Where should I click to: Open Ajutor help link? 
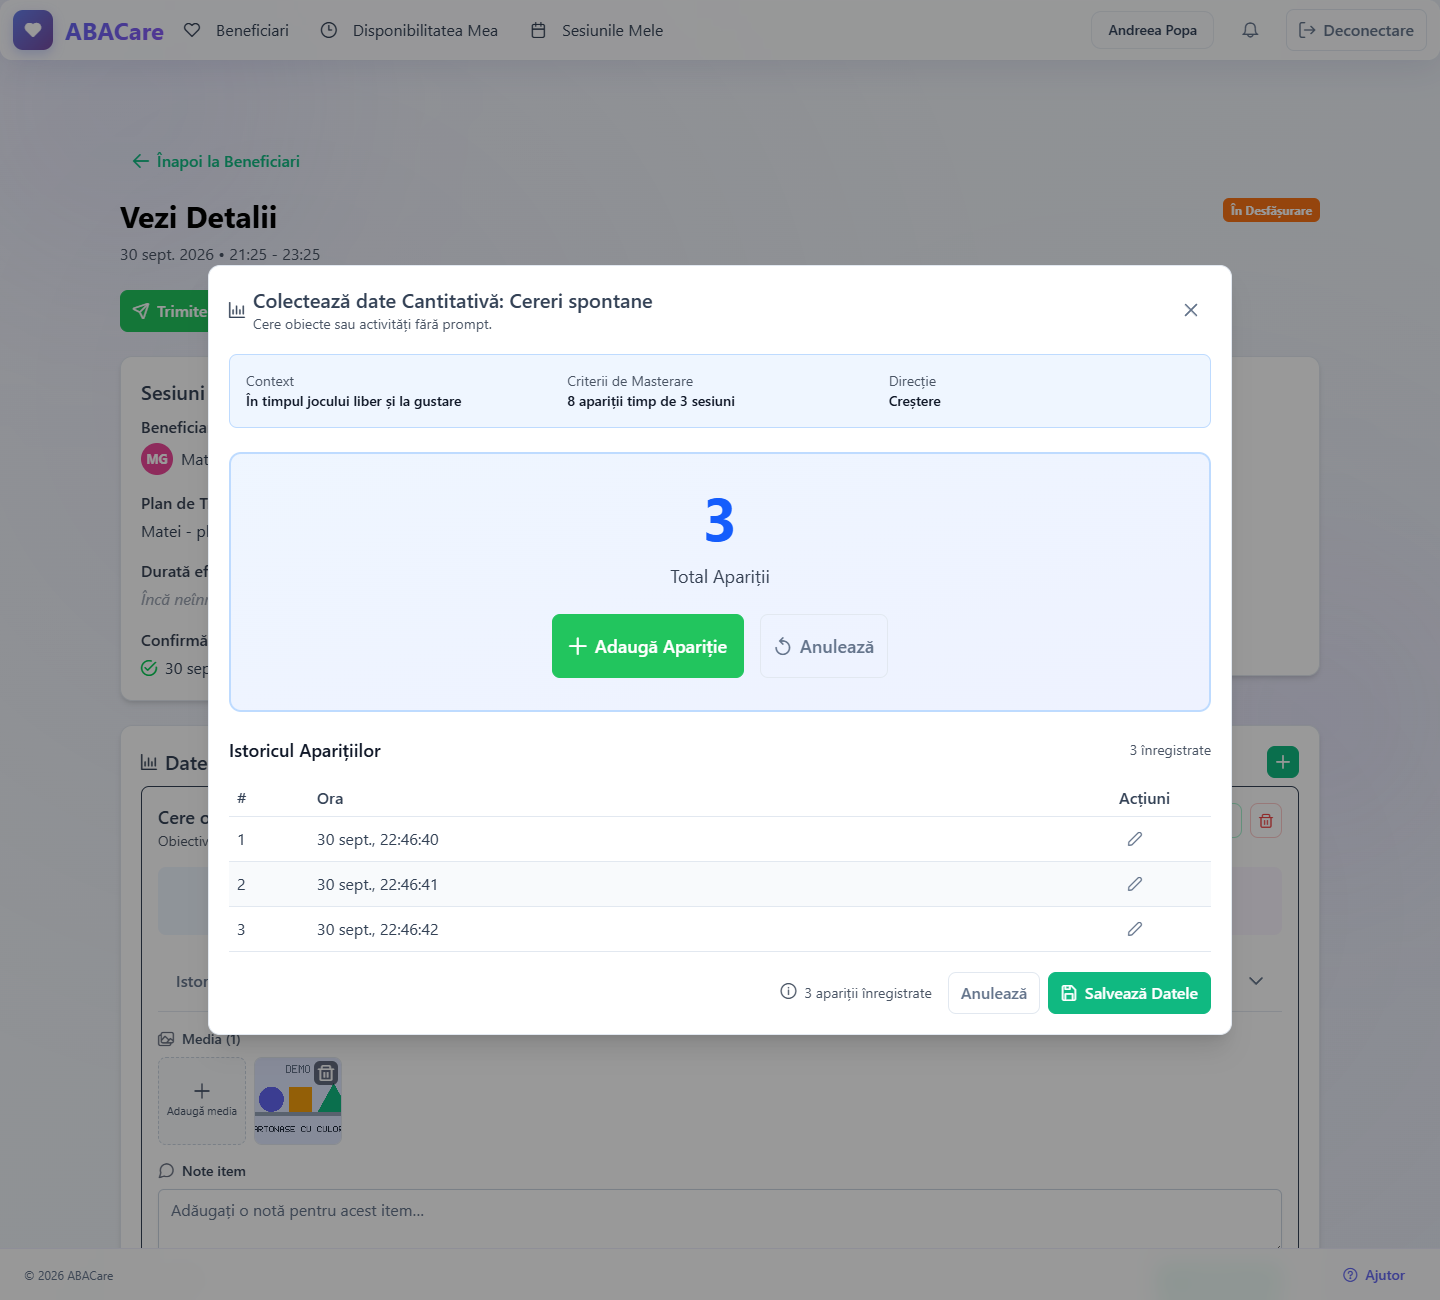(1374, 1275)
